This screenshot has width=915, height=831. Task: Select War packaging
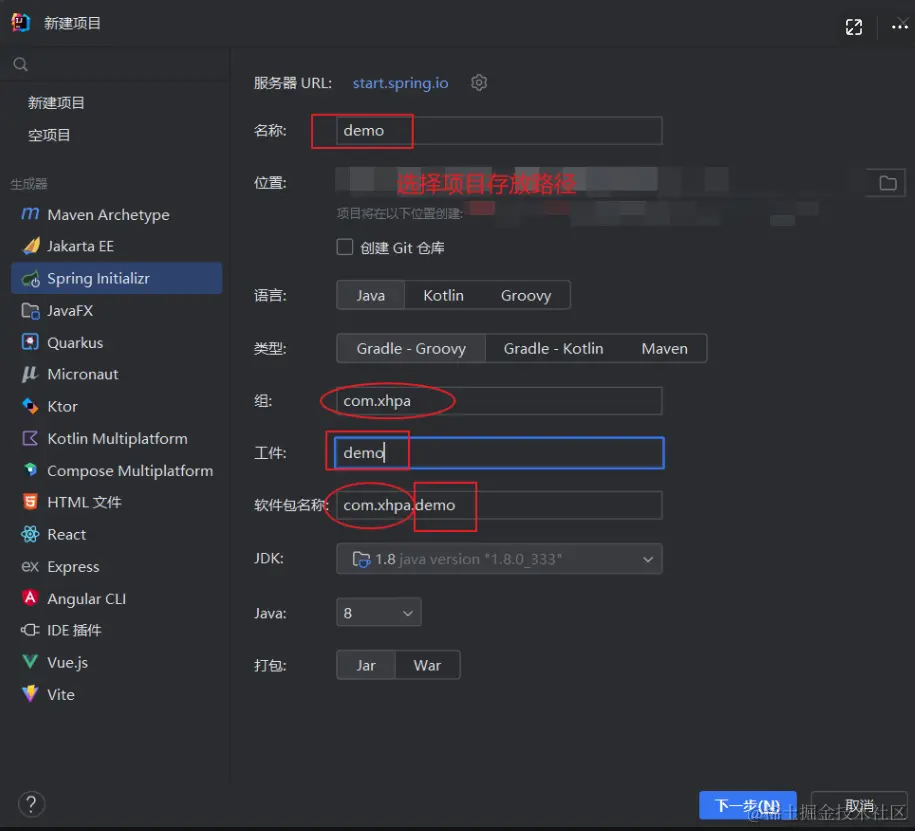point(427,665)
